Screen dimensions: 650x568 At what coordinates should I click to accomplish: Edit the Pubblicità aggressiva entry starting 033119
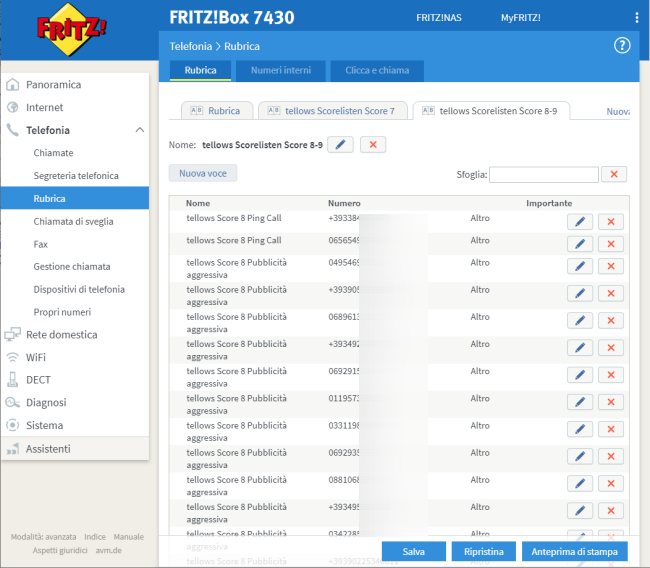click(580, 429)
